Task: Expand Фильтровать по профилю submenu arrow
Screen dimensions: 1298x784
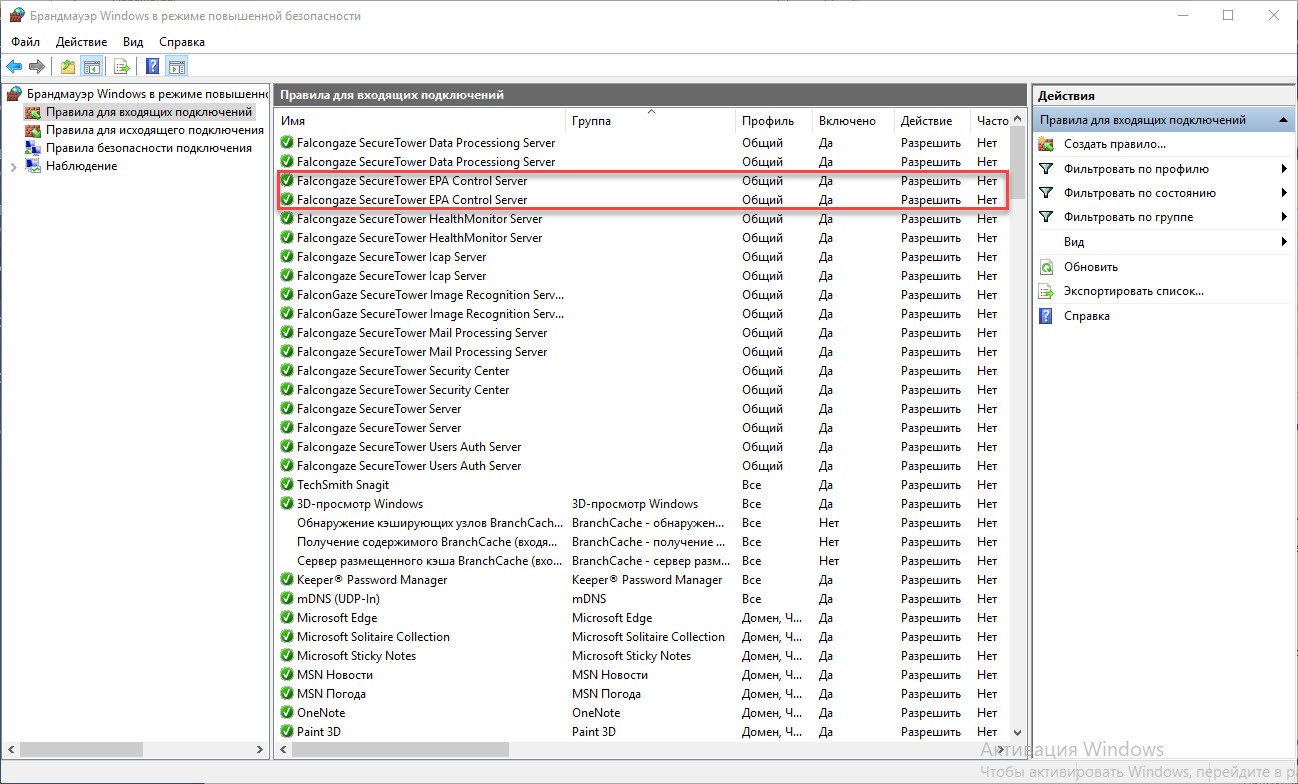Action: (1283, 169)
